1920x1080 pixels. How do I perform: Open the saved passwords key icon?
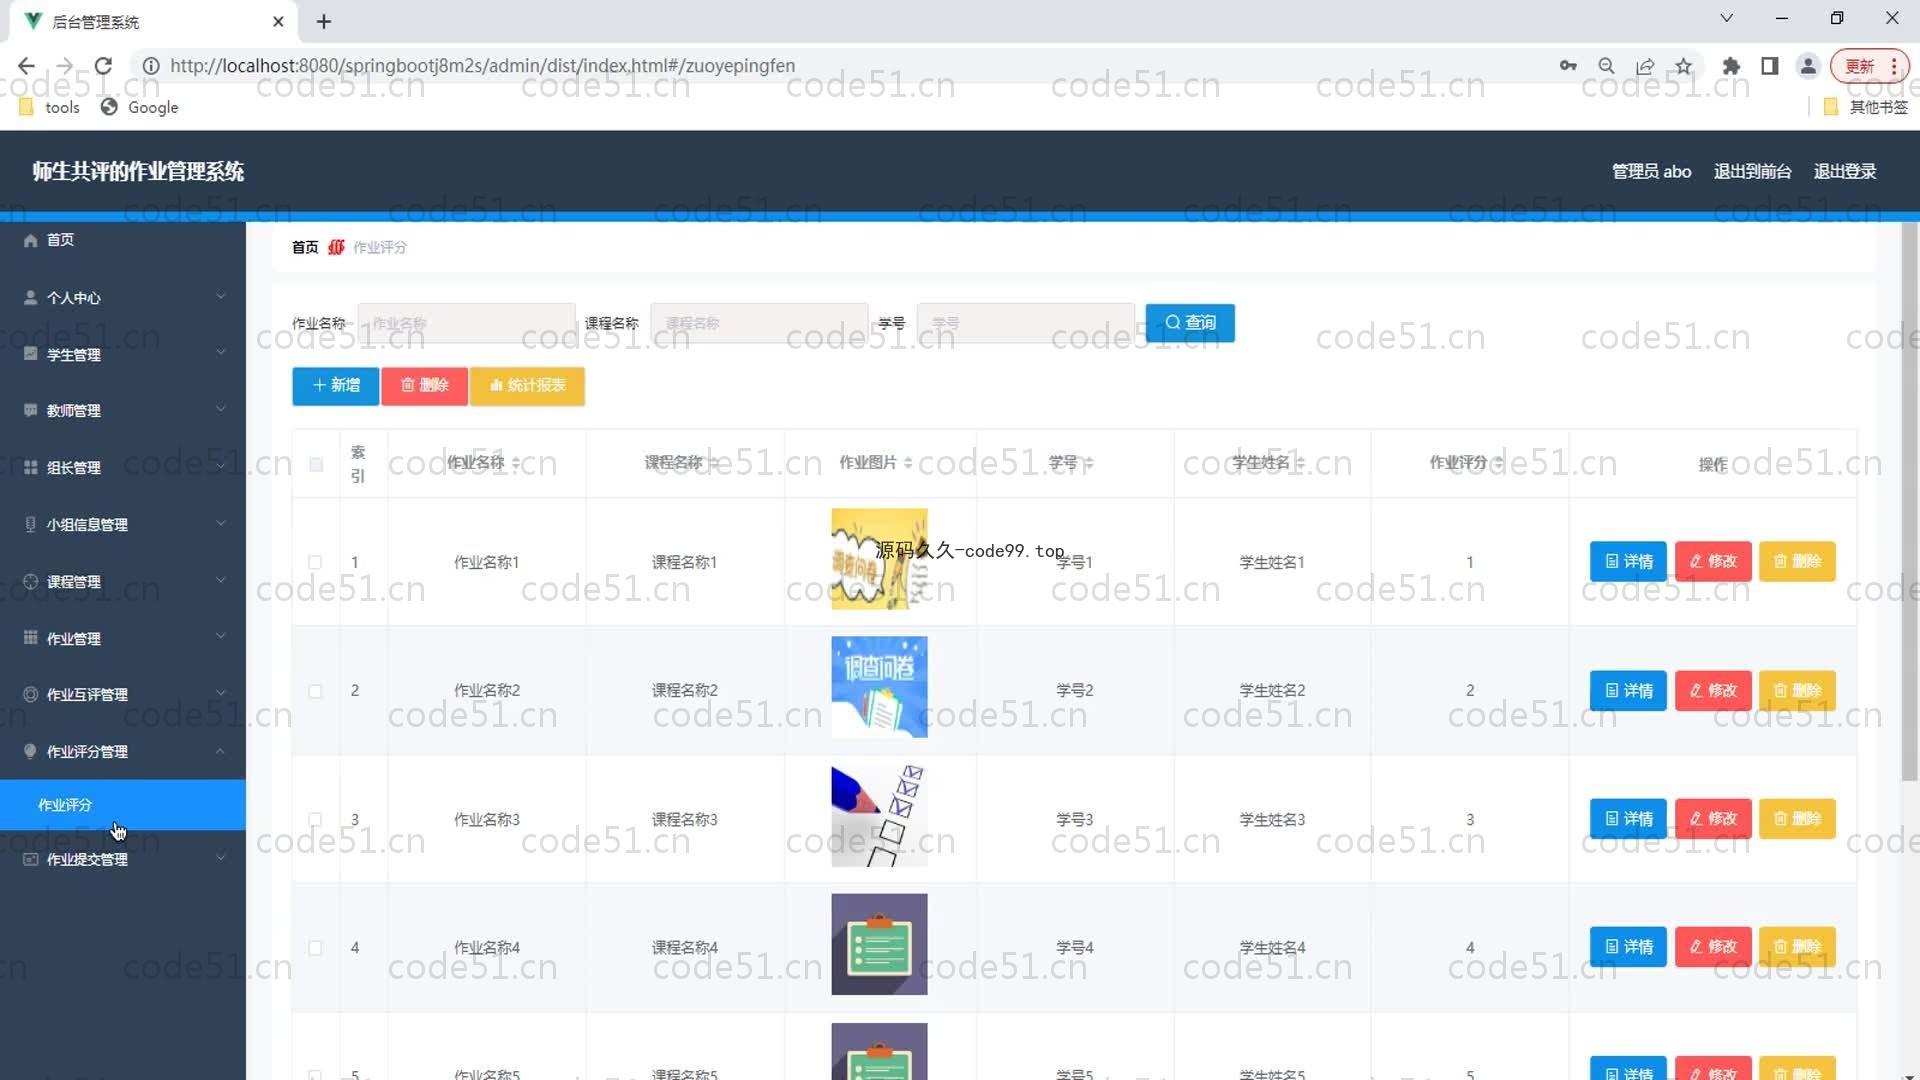click(1568, 66)
